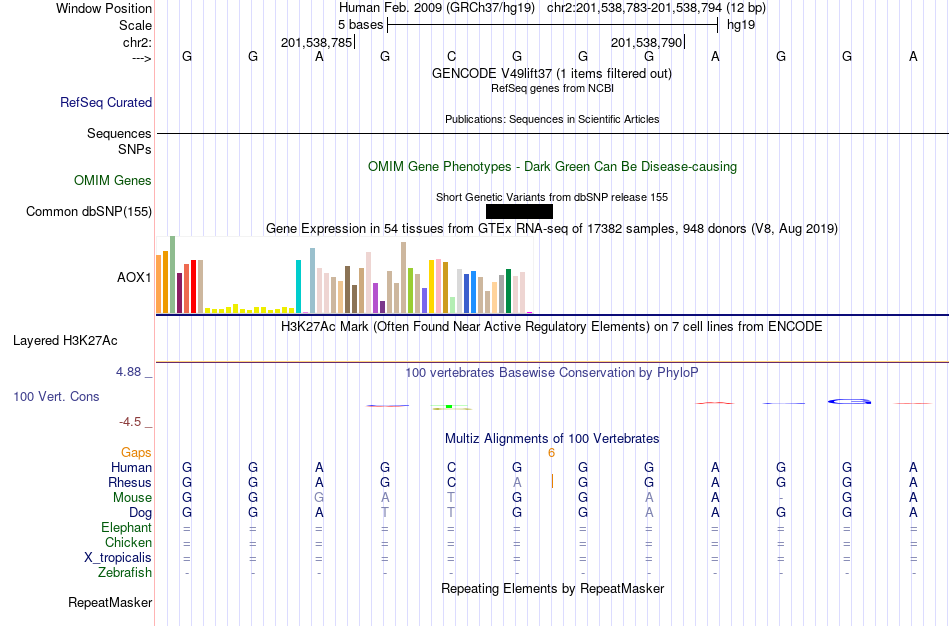Click the OMIM Genes track label

click(112, 181)
